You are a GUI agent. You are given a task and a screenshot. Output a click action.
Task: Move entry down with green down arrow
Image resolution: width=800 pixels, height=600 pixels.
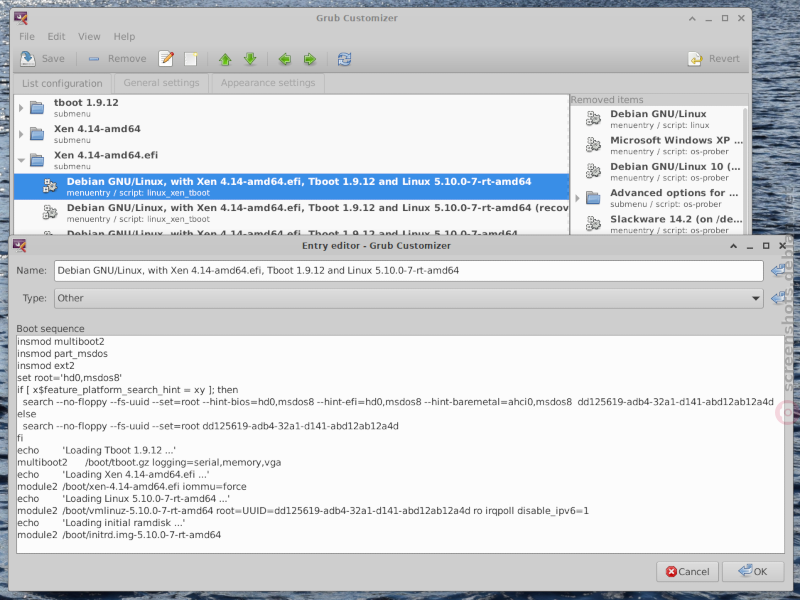pyautogui.click(x=250, y=59)
